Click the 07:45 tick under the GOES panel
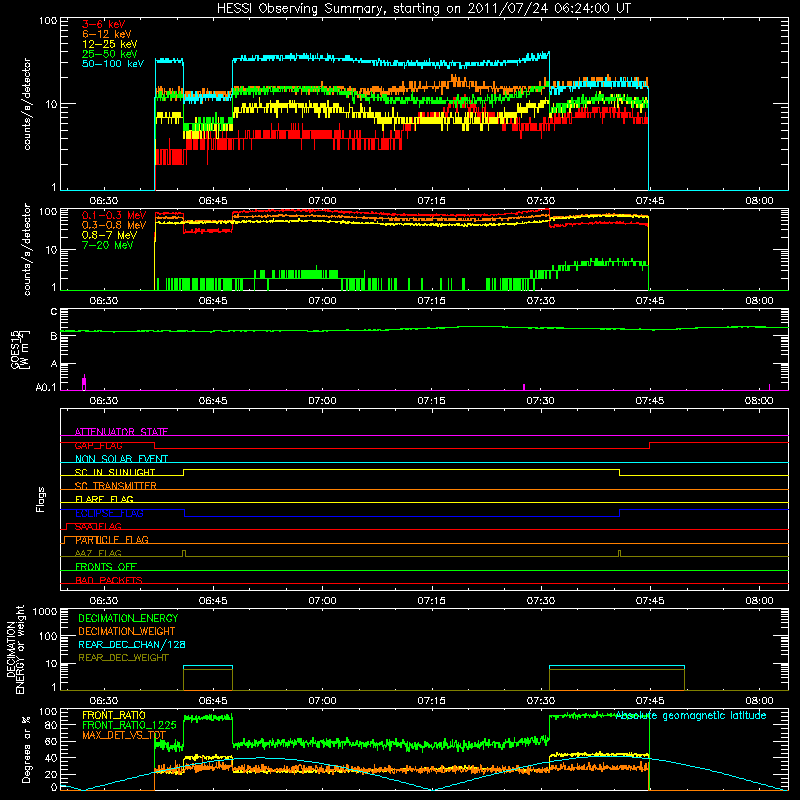Viewport: 800px width, 800px height. point(649,401)
